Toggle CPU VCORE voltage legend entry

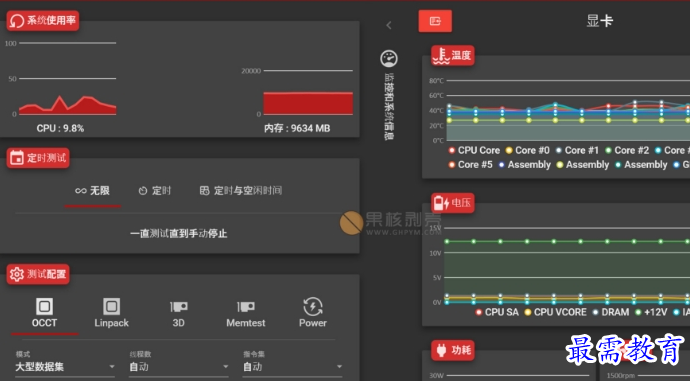click(x=555, y=312)
